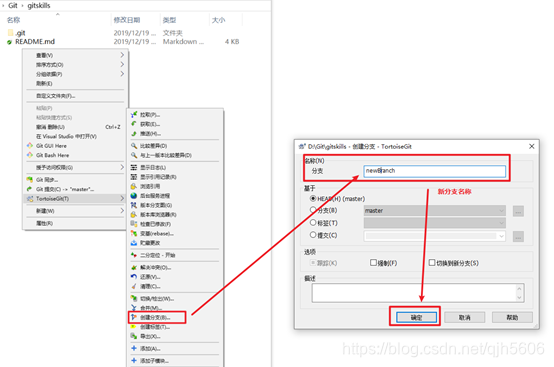
Task: Click the Create Branch (创建分支) icon
Action: (134, 317)
